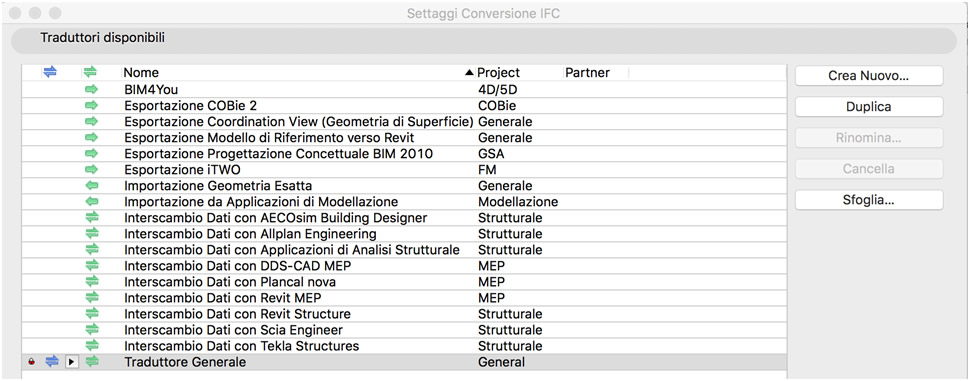Viewport: 970px width, 381px height.
Task: Expand the Traduttore Generale disclosure triangle
Action: 72,362
